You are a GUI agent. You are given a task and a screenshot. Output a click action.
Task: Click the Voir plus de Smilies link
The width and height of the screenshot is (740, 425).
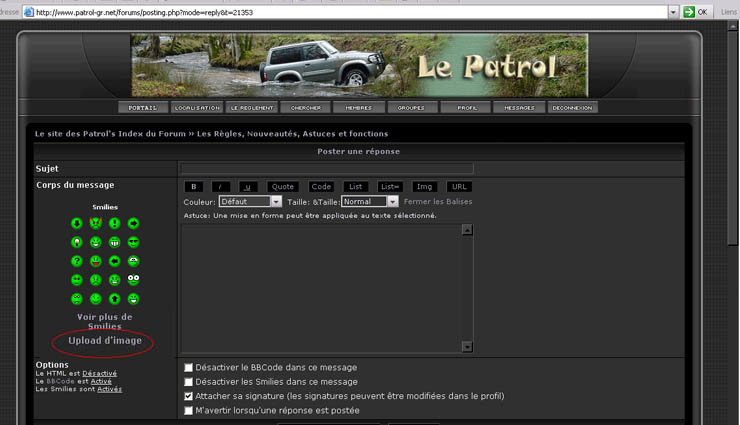(x=105, y=321)
